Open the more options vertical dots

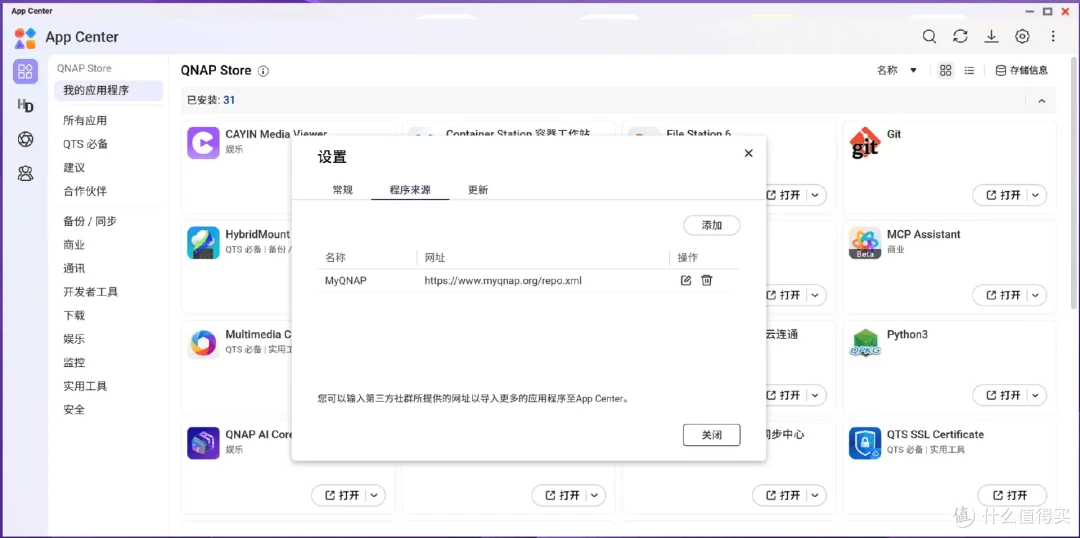(1052, 37)
